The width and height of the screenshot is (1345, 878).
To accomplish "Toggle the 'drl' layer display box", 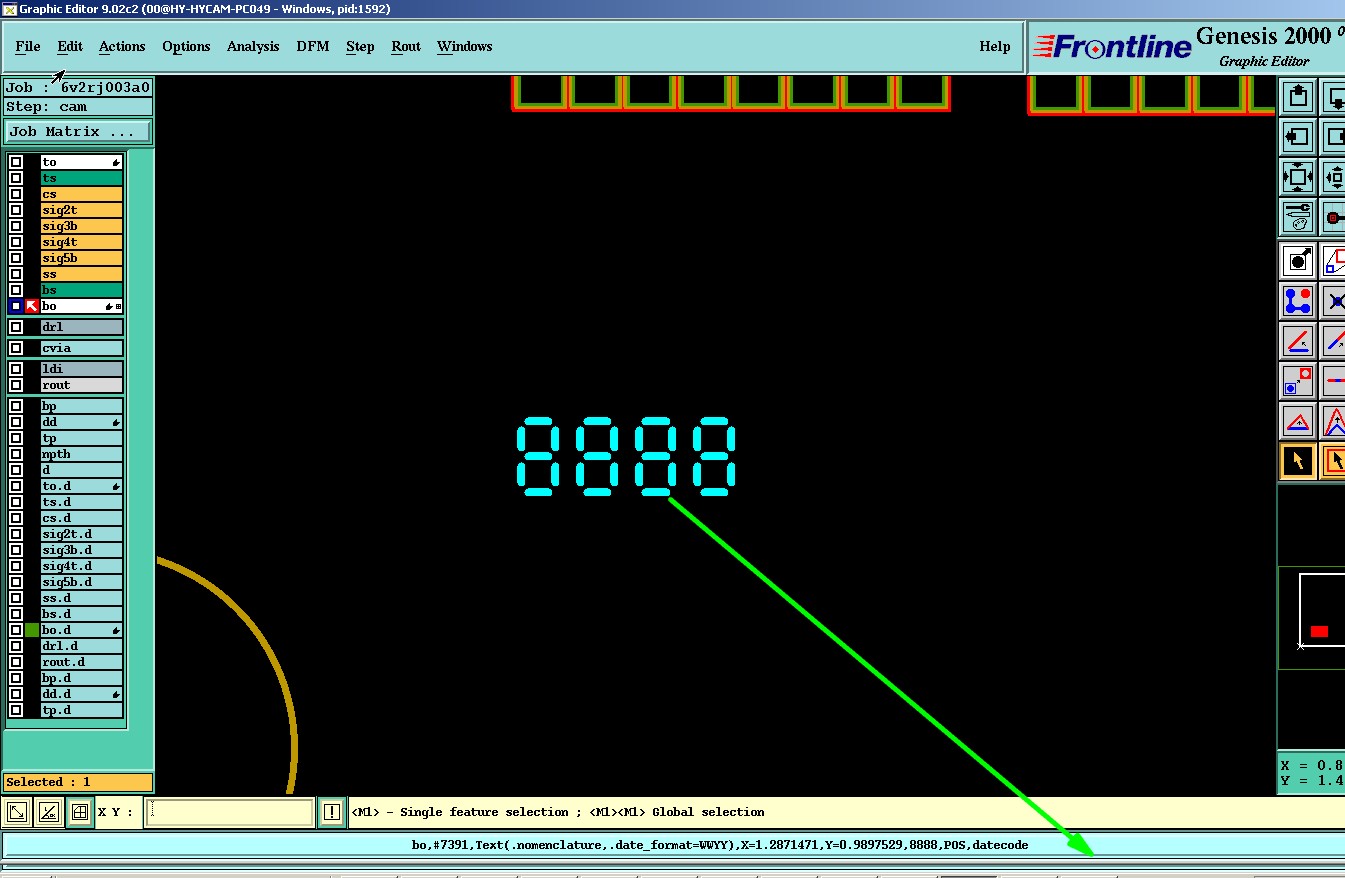I will [x=16, y=327].
